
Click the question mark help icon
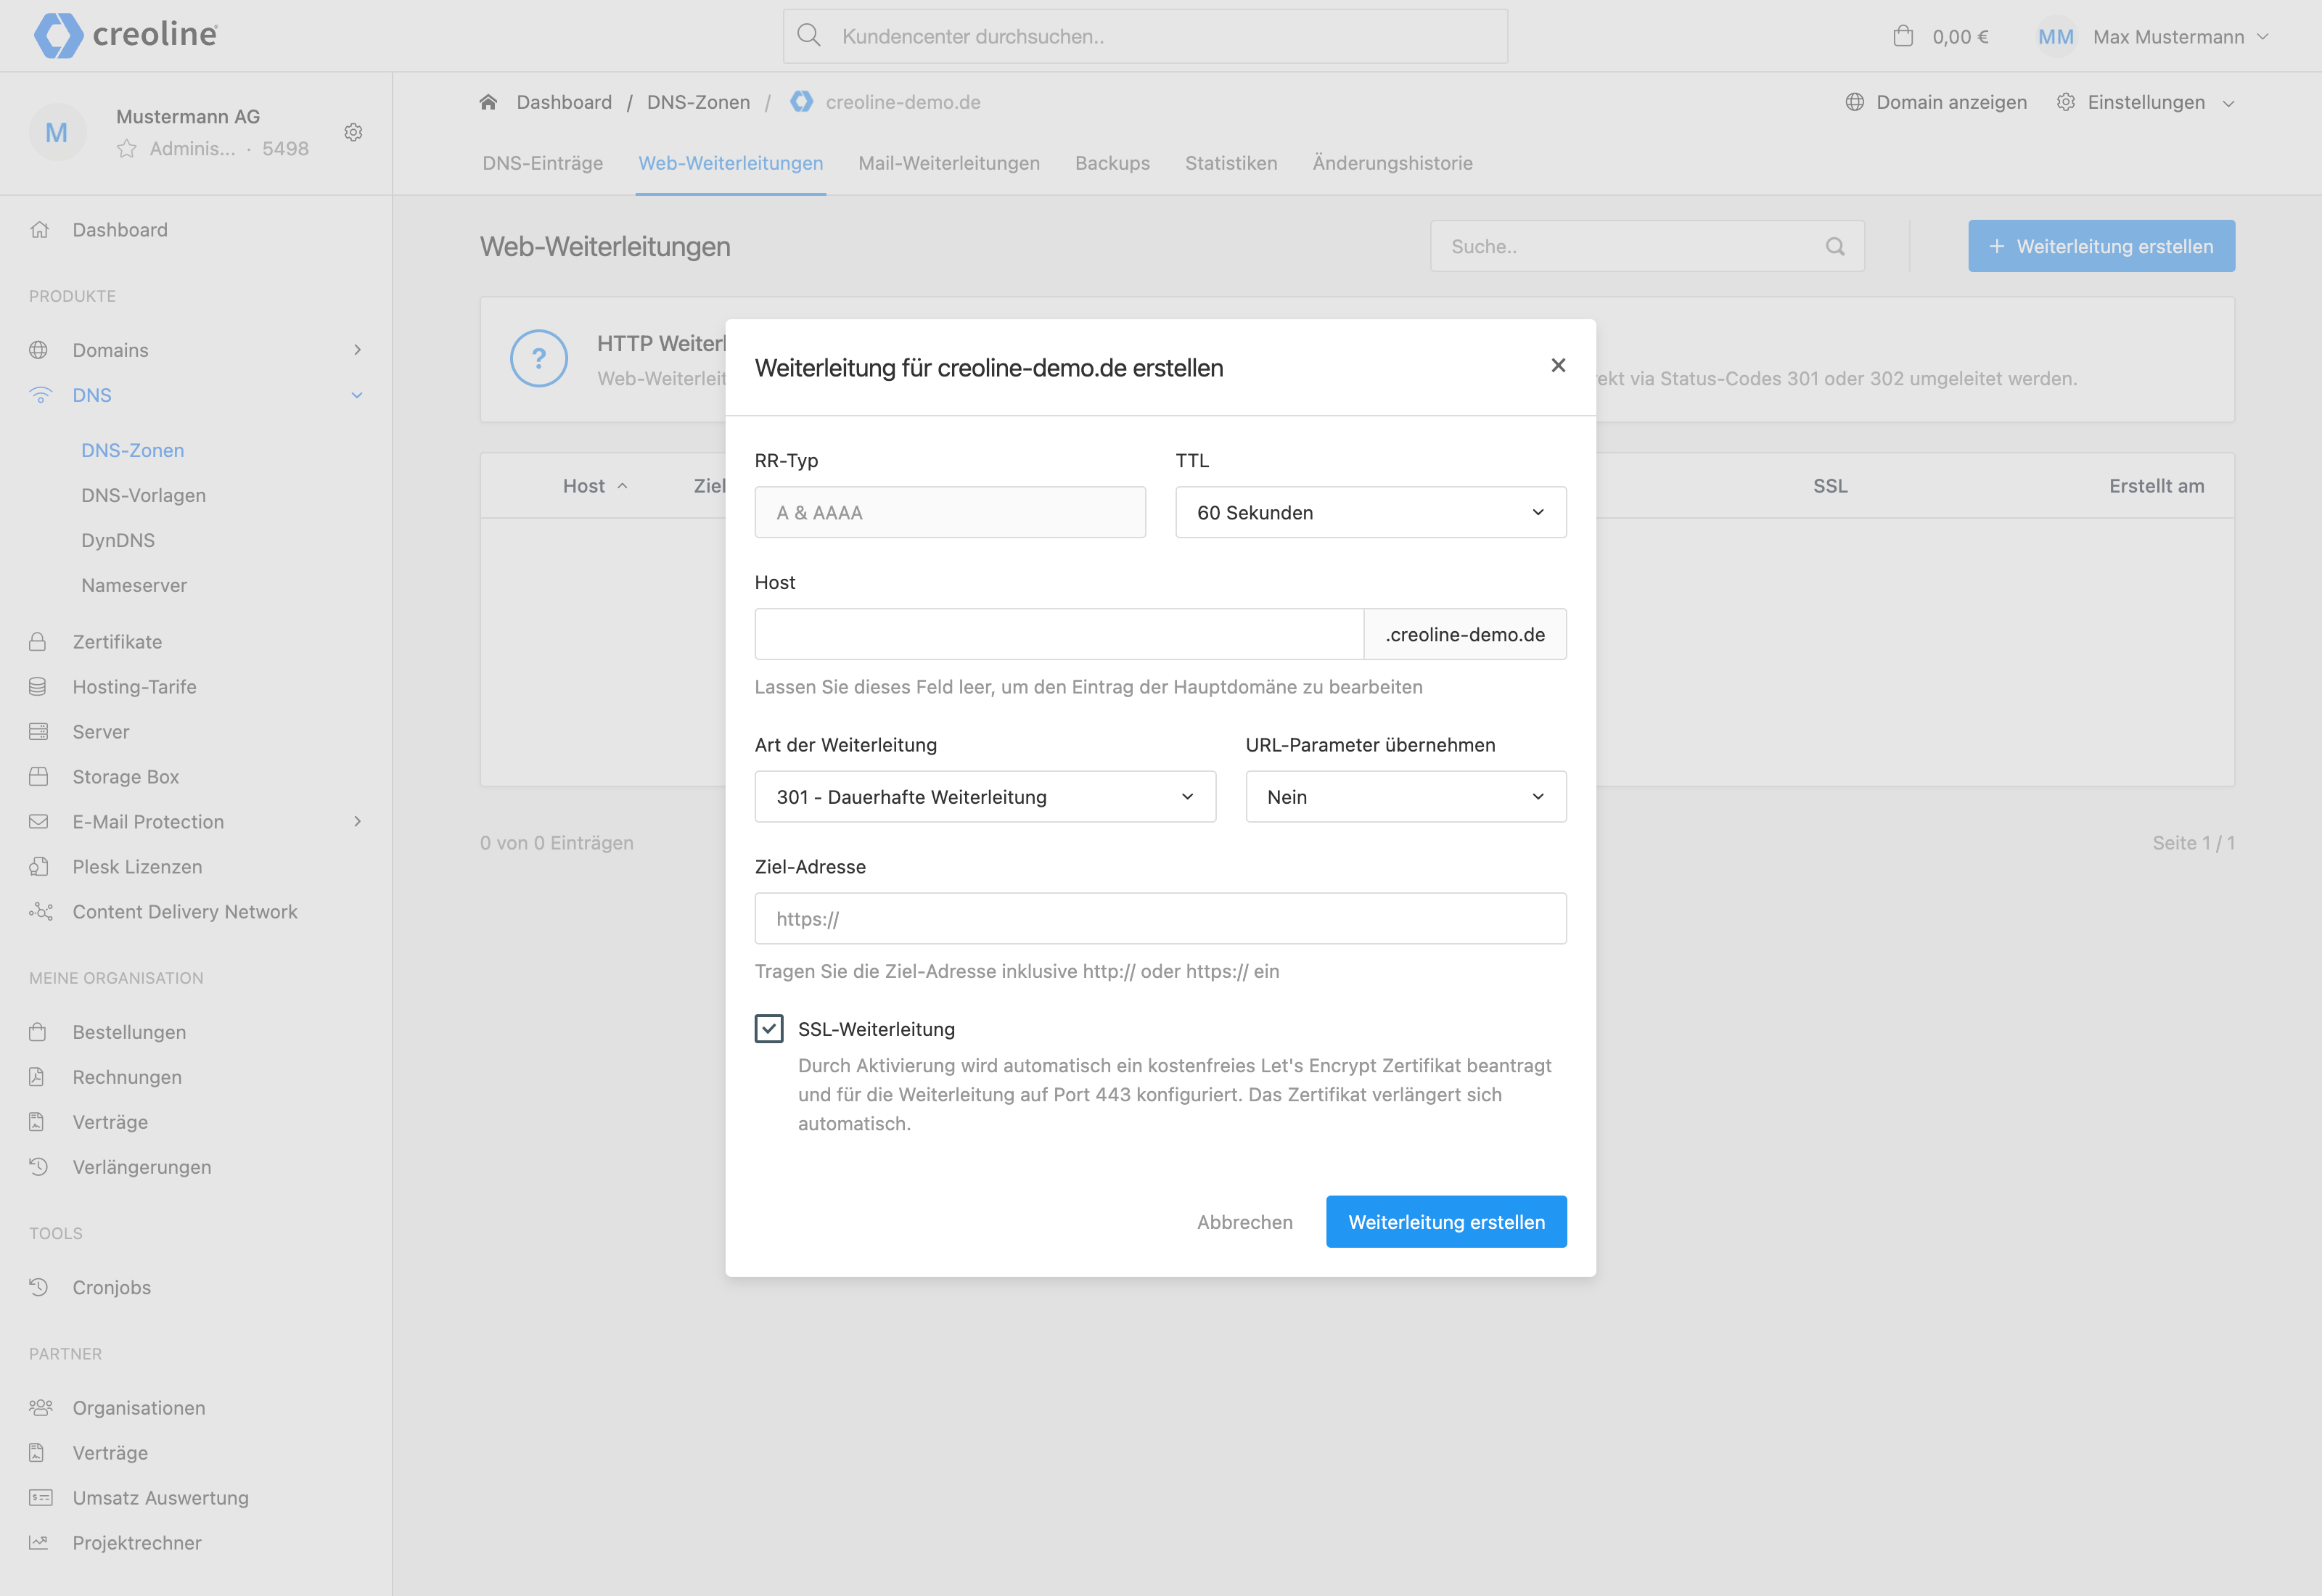(x=538, y=358)
